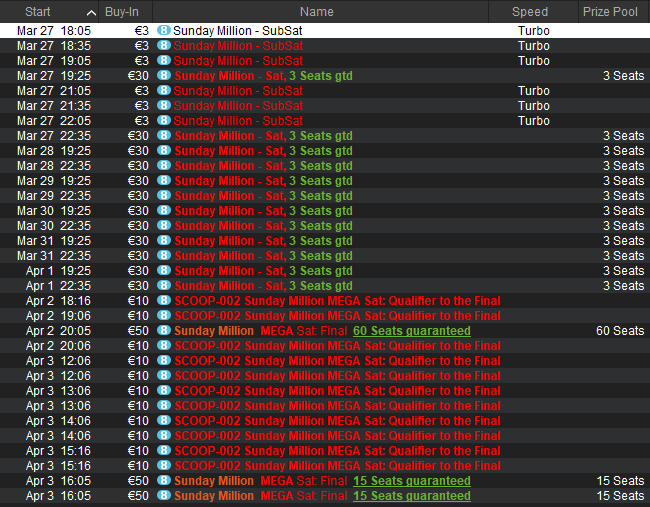Sort by the Name column header
The height and width of the screenshot is (507, 650).
click(x=321, y=12)
